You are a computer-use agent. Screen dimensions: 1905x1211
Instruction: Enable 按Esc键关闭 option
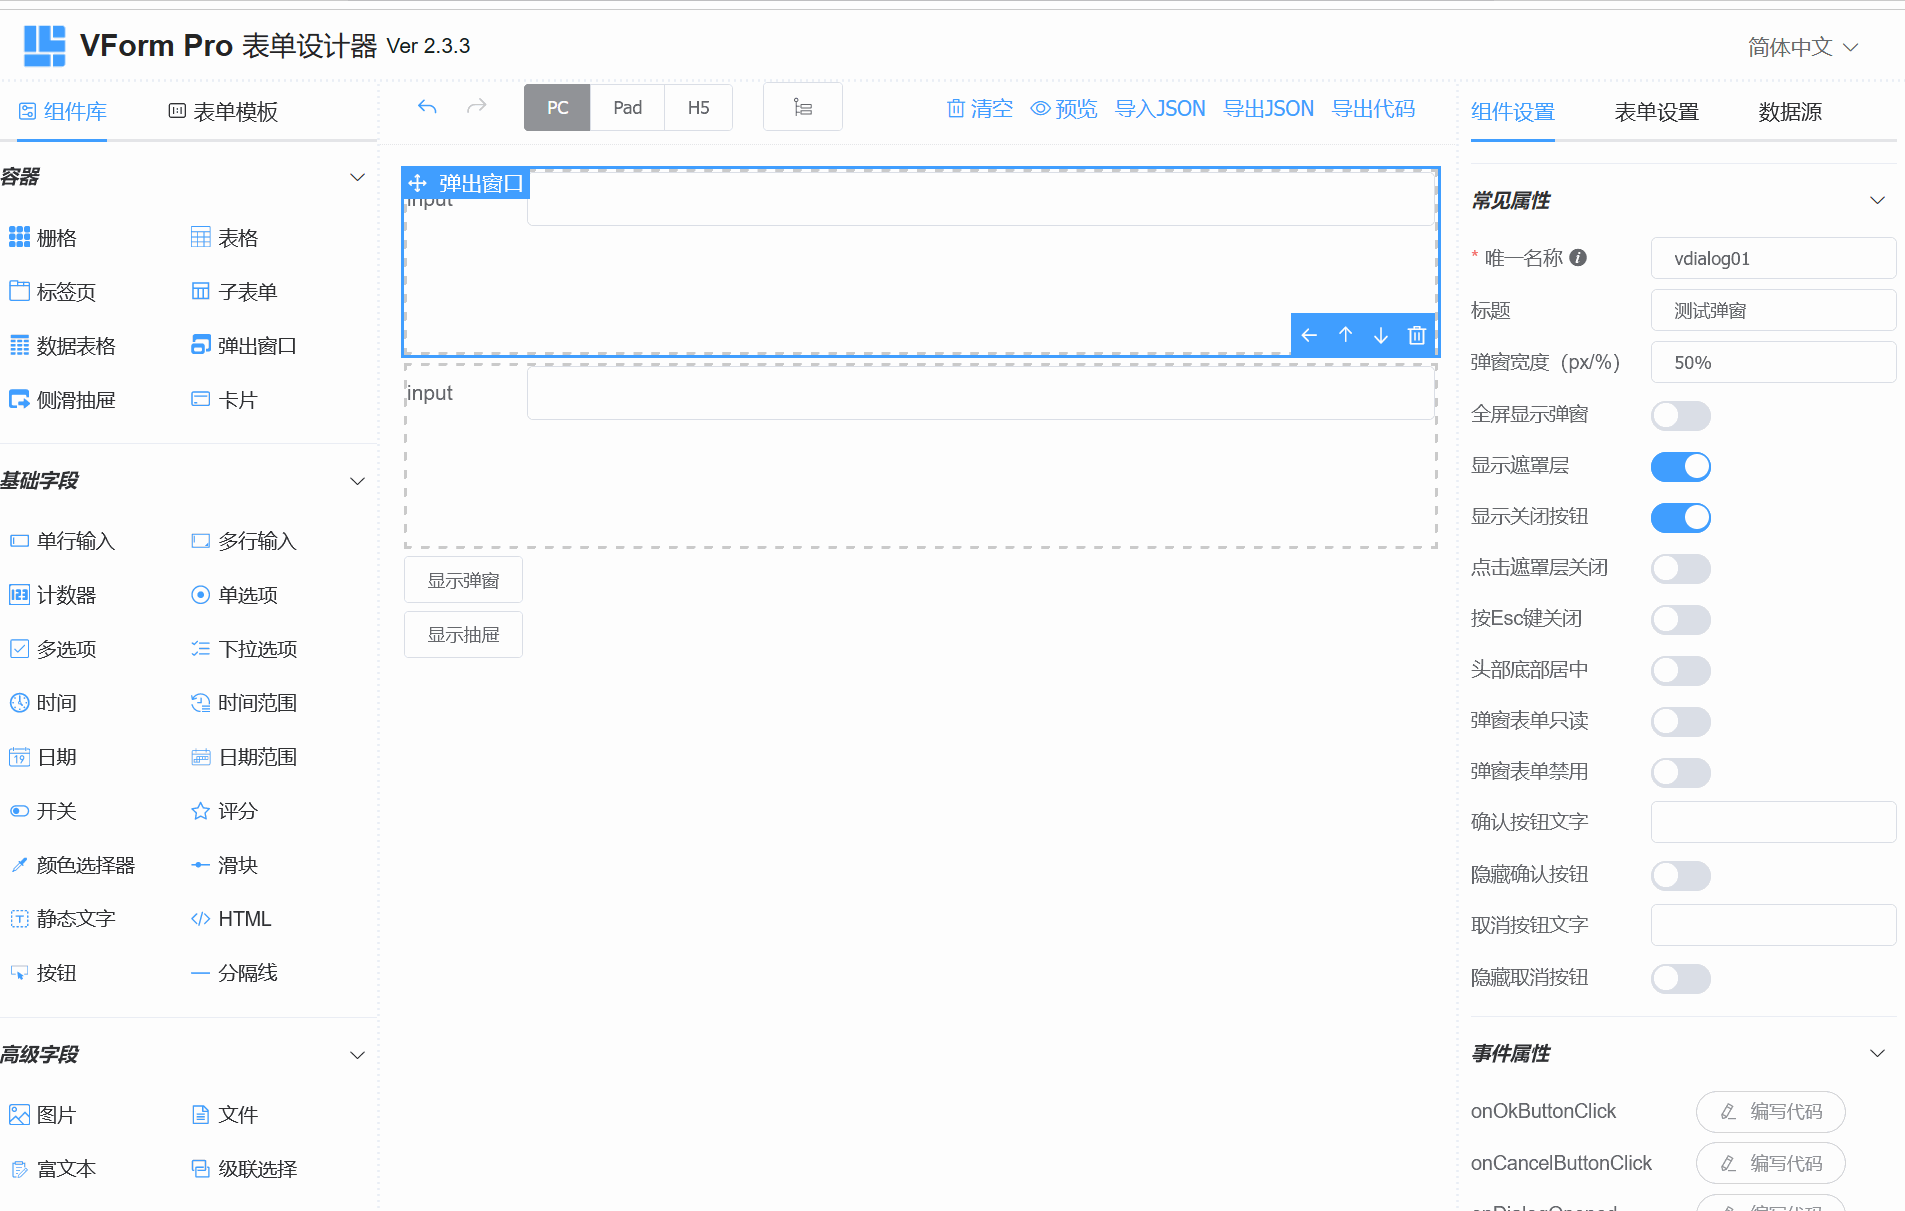click(x=1680, y=619)
